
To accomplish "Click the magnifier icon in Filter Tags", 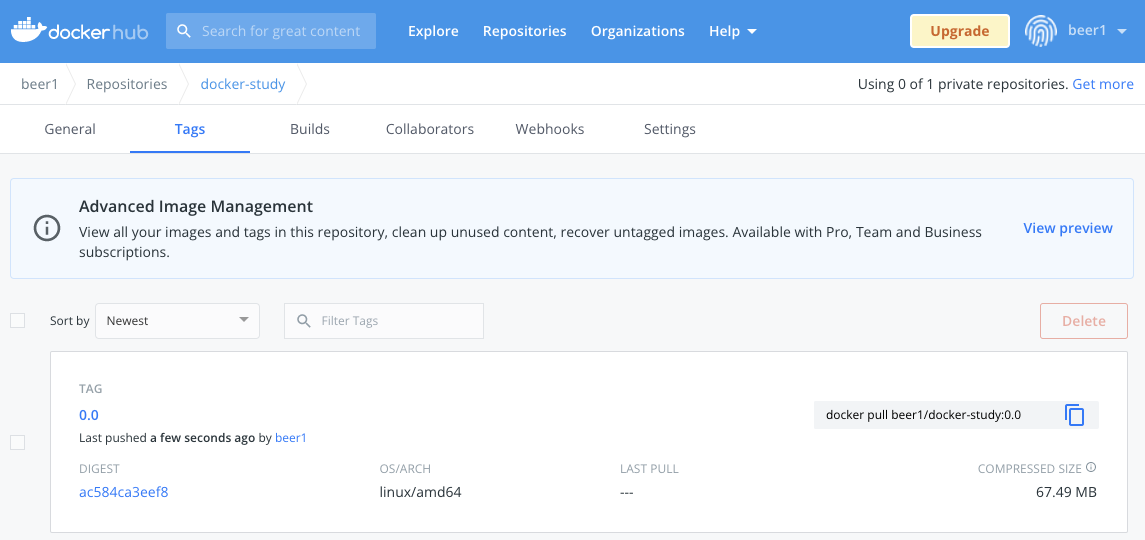I will tap(303, 321).
